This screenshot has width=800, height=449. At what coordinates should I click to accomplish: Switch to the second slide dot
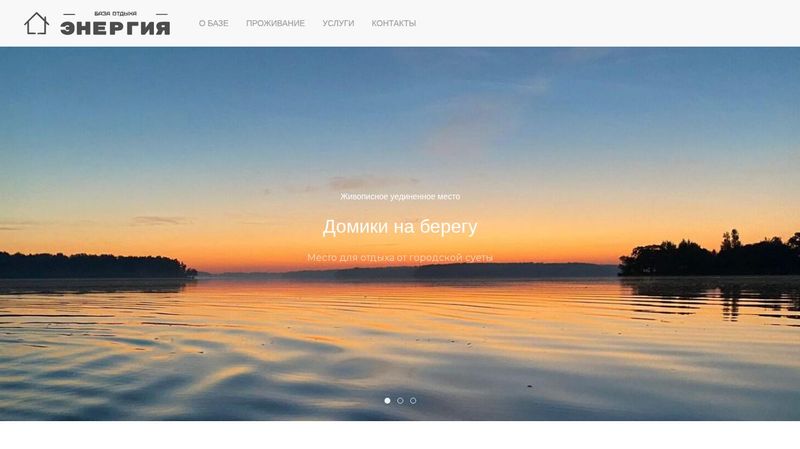click(x=400, y=401)
